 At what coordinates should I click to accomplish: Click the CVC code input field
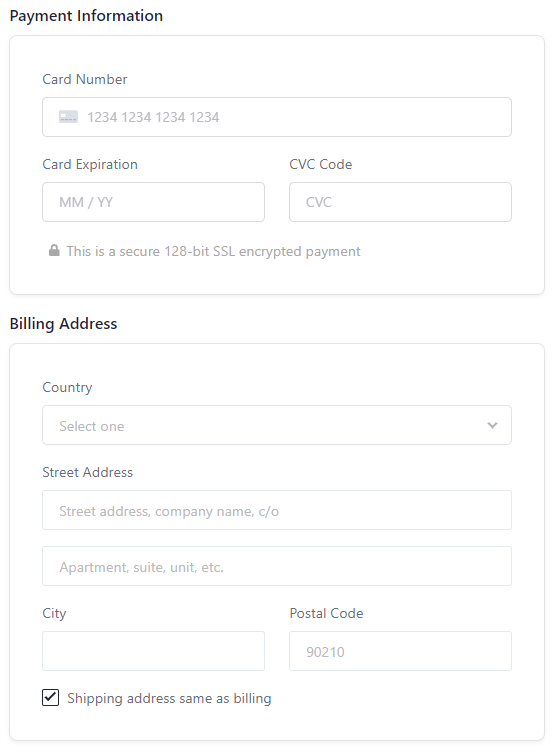pos(400,202)
